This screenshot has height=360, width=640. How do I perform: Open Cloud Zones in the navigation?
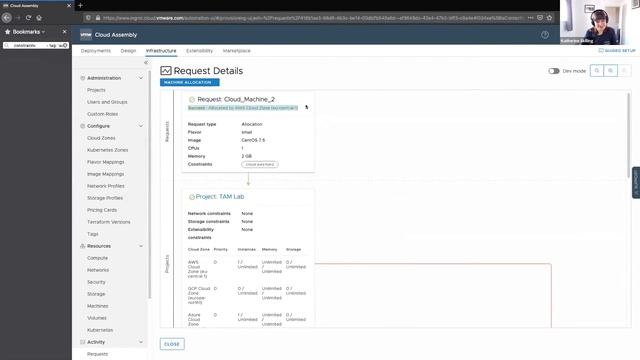tap(101, 138)
